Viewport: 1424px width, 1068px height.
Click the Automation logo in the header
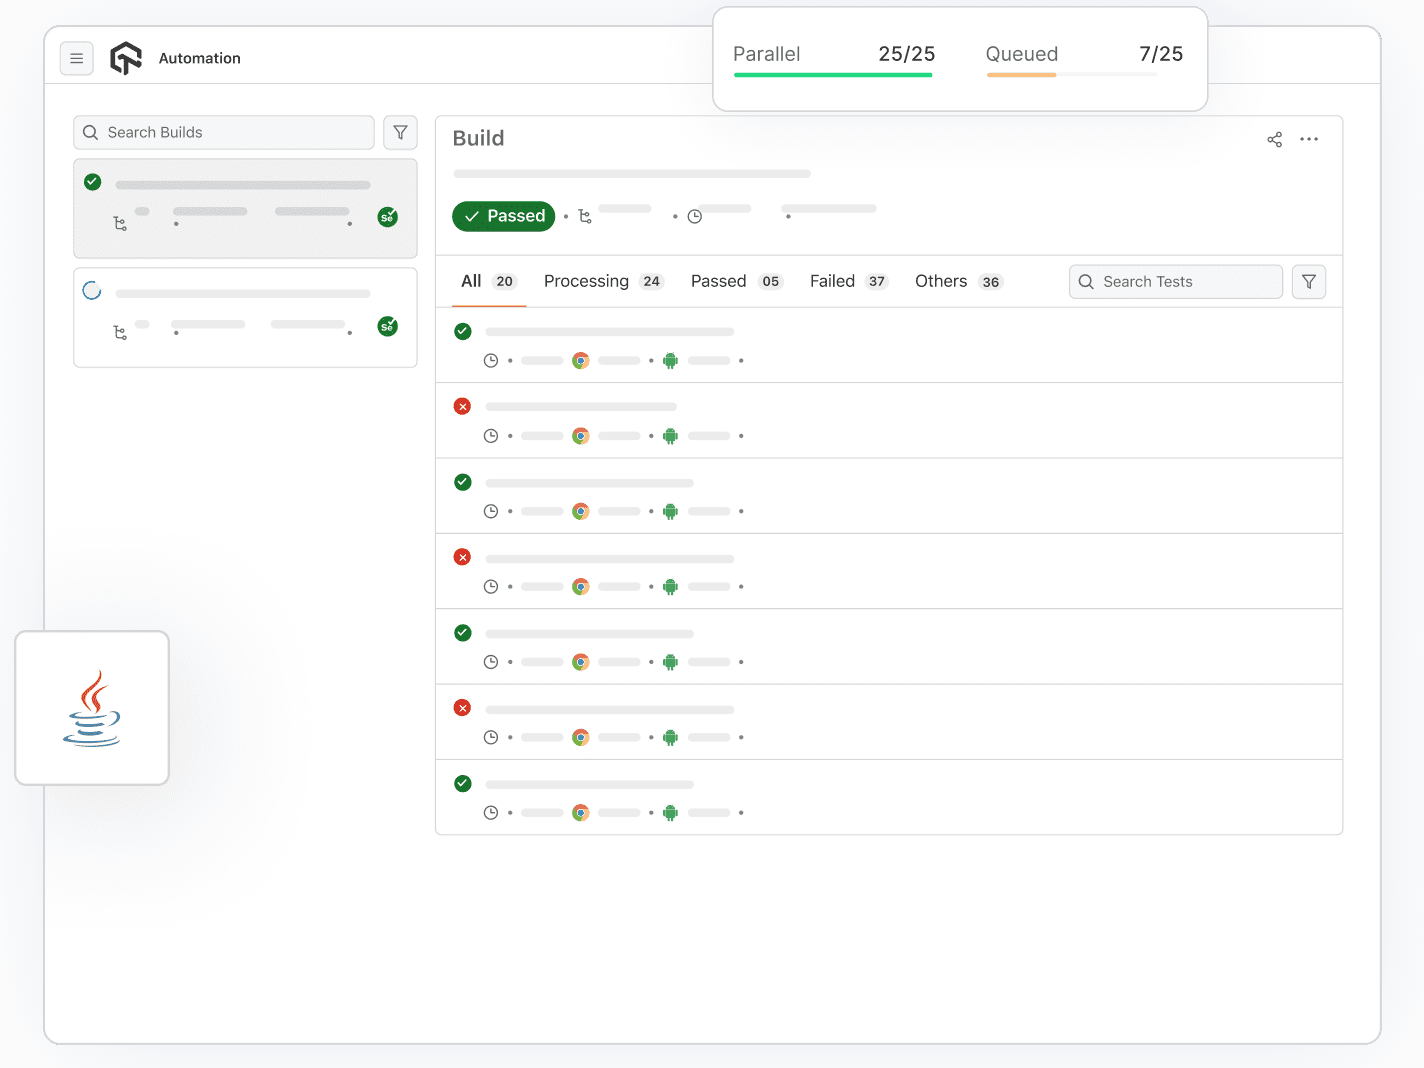pyautogui.click(x=126, y=58)
